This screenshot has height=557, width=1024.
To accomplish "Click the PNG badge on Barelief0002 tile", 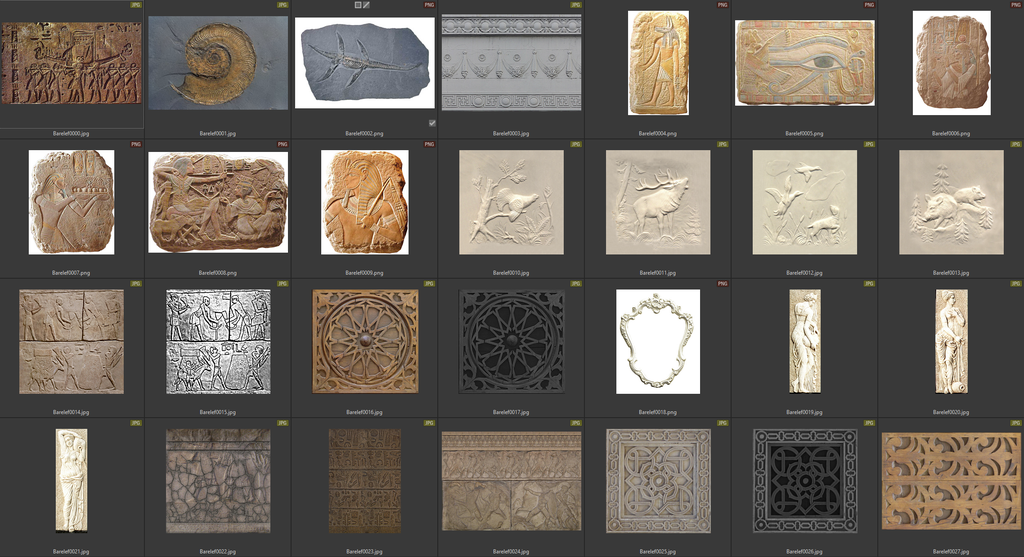I will tap(429, 5).
